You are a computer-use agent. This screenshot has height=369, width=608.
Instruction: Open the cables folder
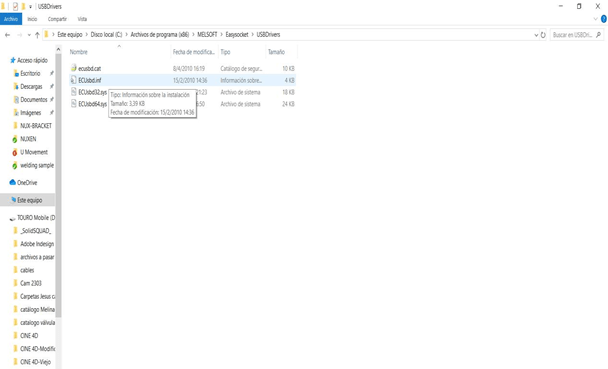click(x=27, y=271)
